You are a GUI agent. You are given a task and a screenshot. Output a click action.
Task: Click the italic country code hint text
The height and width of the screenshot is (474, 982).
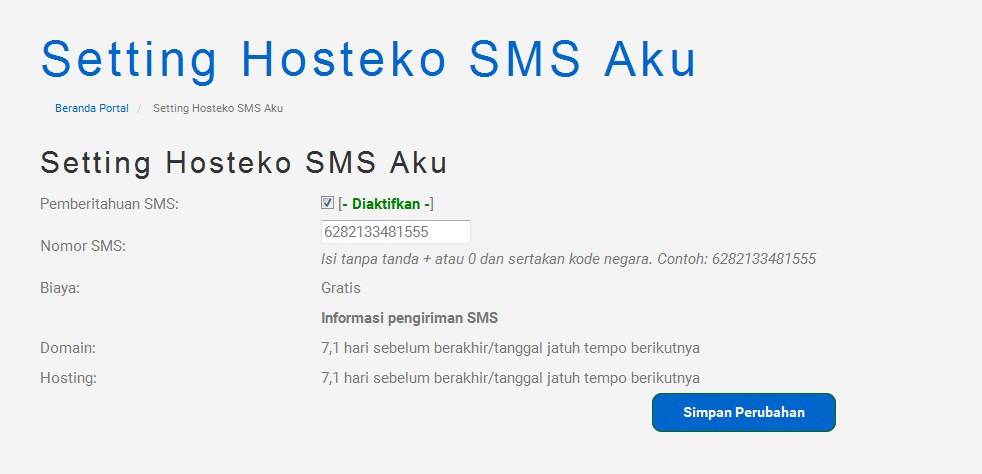(x=569, y=259)
